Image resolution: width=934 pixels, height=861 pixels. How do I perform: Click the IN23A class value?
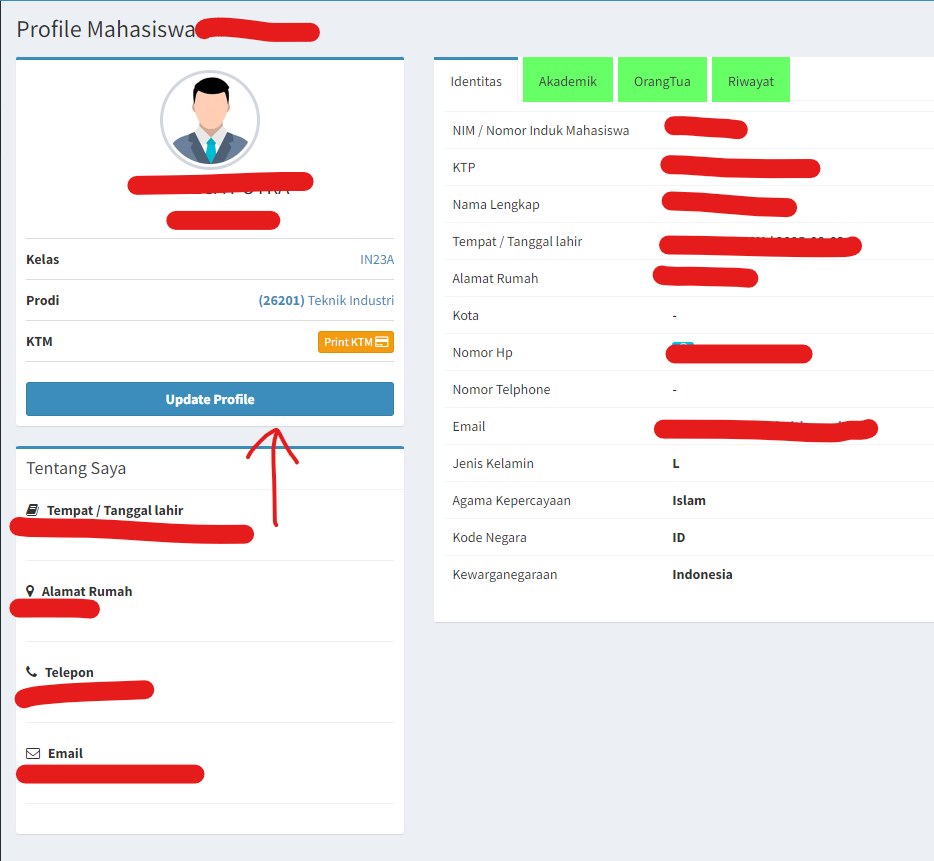(x=377, y=259)
